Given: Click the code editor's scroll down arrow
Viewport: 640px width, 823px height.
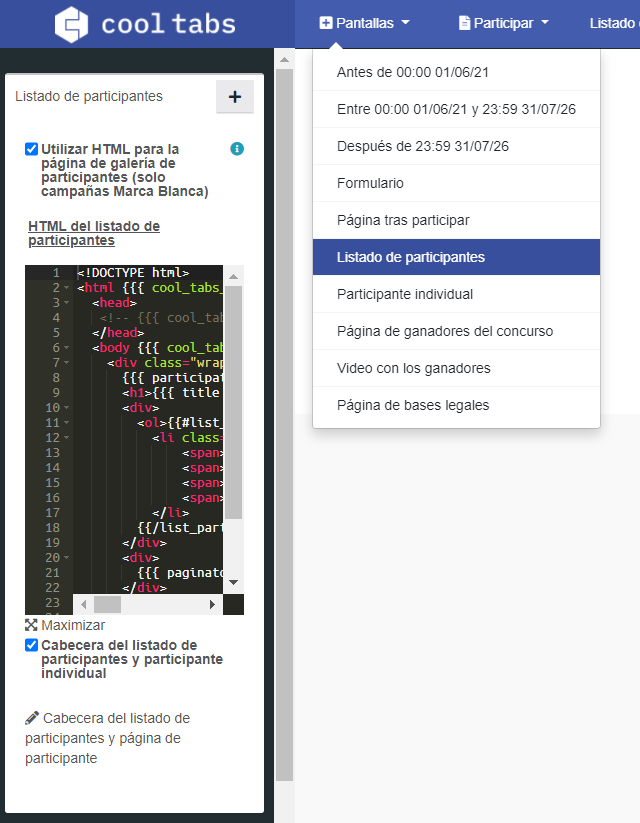Looking at the screenshot, I should (x=233, y=582).
